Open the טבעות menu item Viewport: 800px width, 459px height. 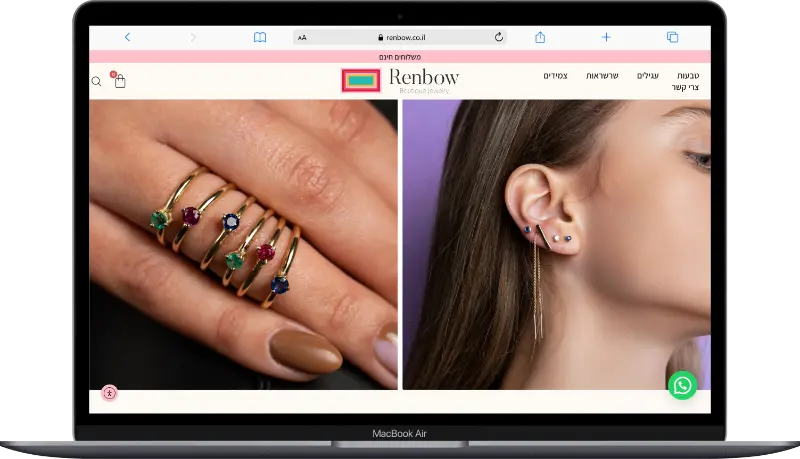tap(688, 75)
